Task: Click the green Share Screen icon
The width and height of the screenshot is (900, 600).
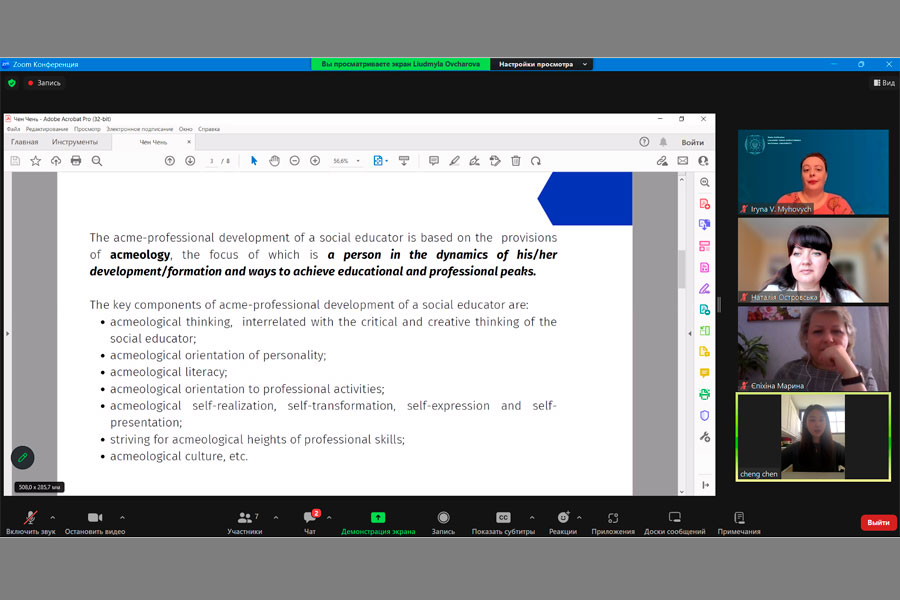Action: pyautogui.click(x=378, y=518)
